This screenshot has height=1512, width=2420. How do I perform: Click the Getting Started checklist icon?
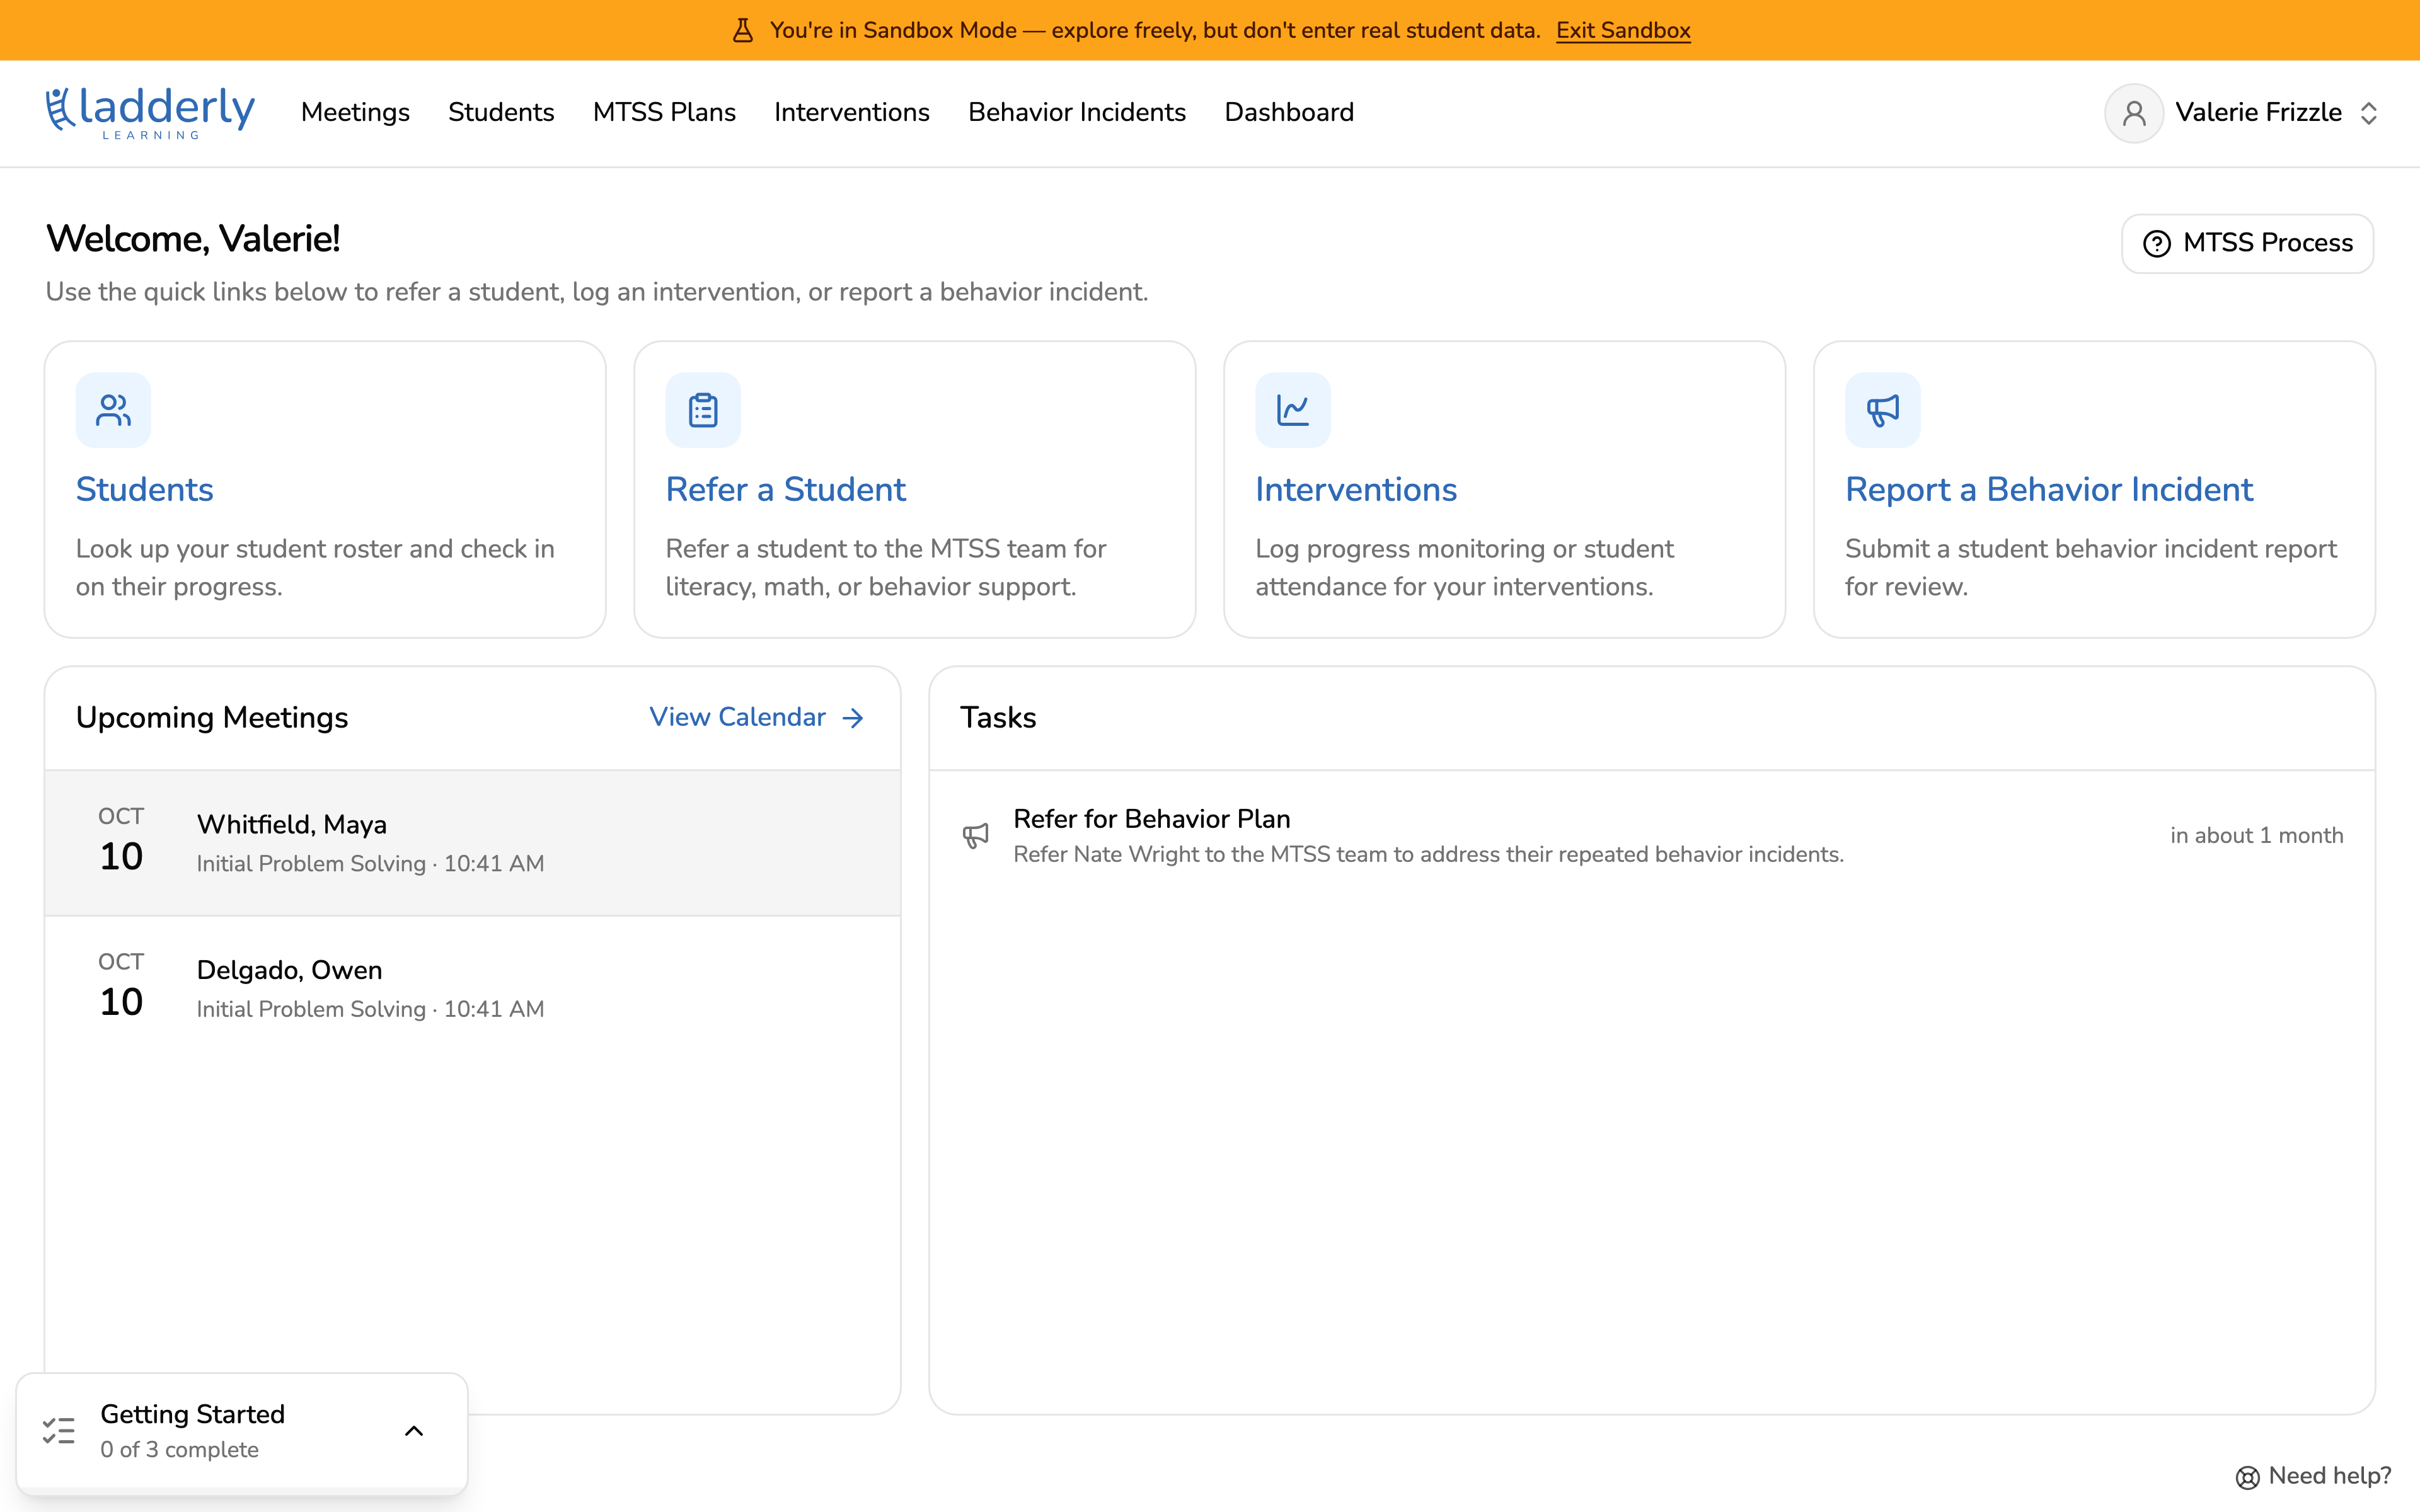pyautogui.click(x=59, y=1431)
